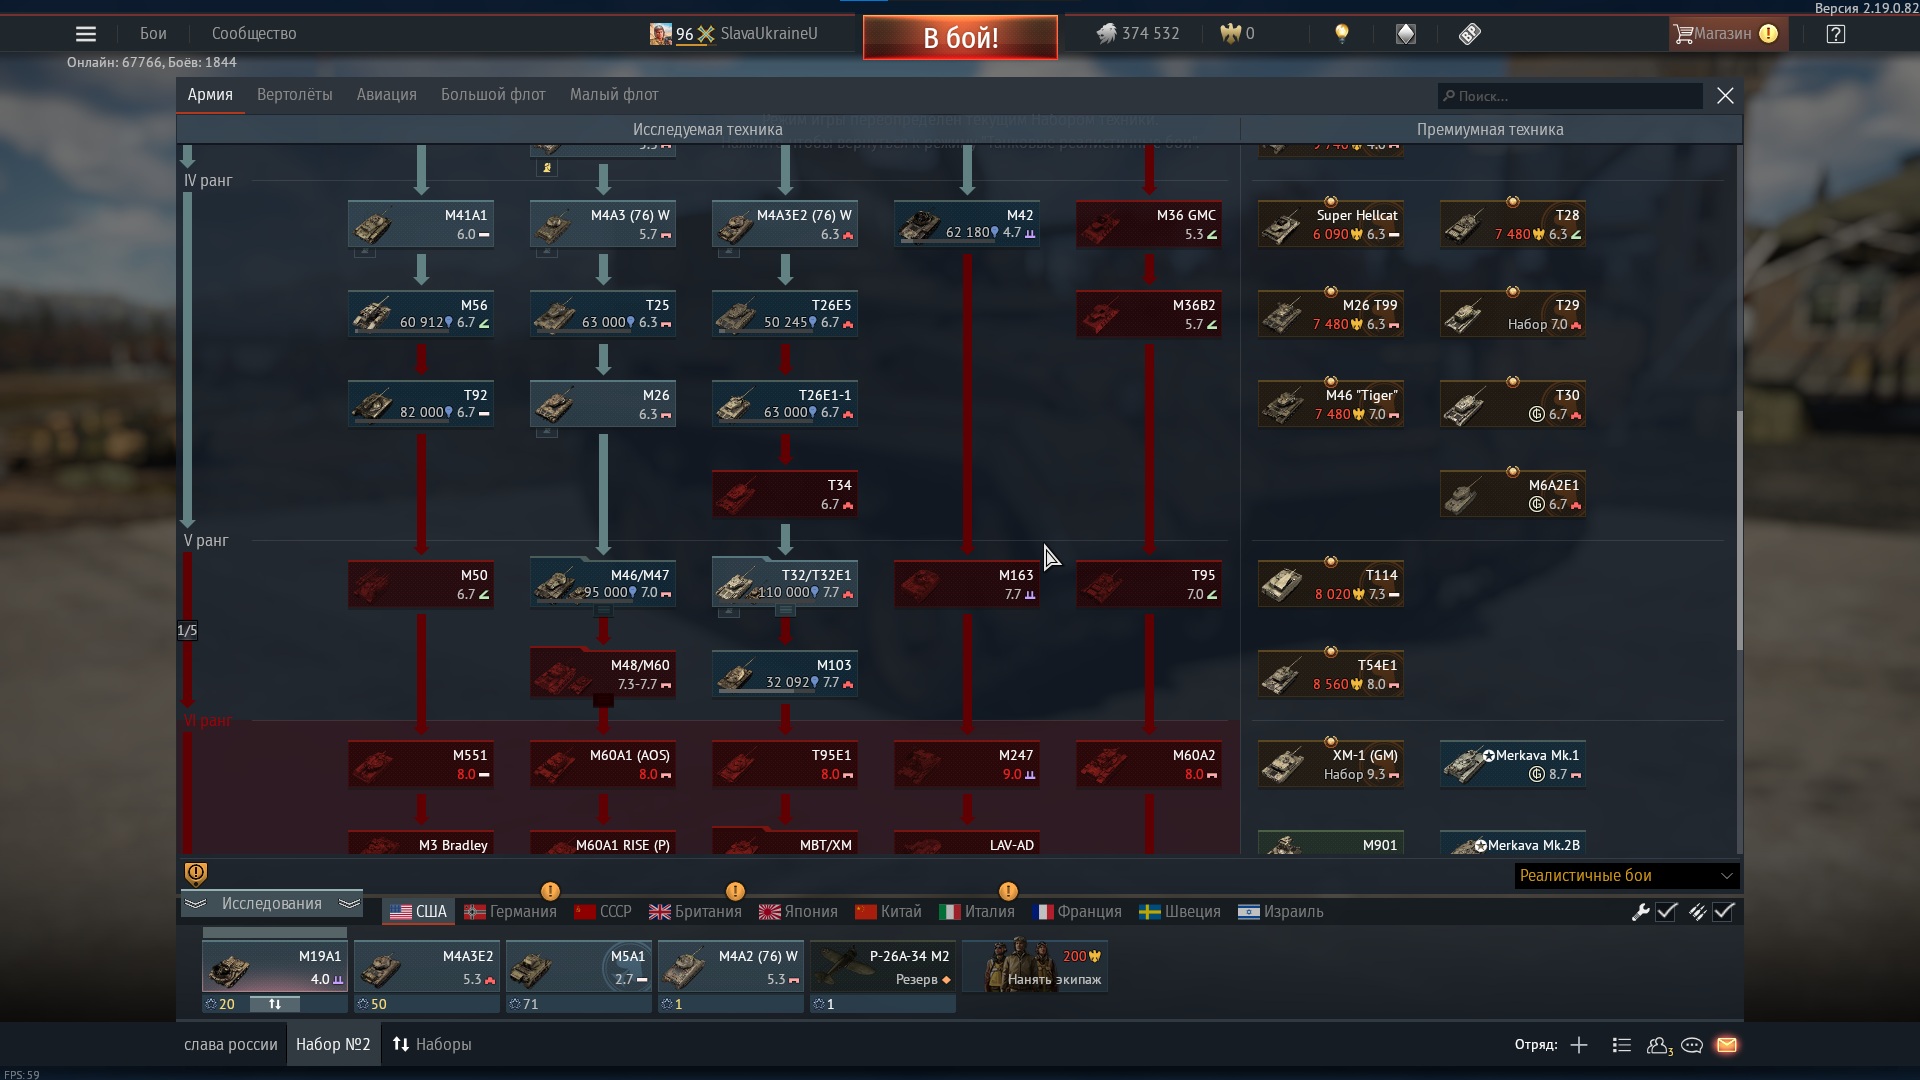Select the Япония nation tab
This screenshot has width=1920, height=1080.
coord(798,912)
